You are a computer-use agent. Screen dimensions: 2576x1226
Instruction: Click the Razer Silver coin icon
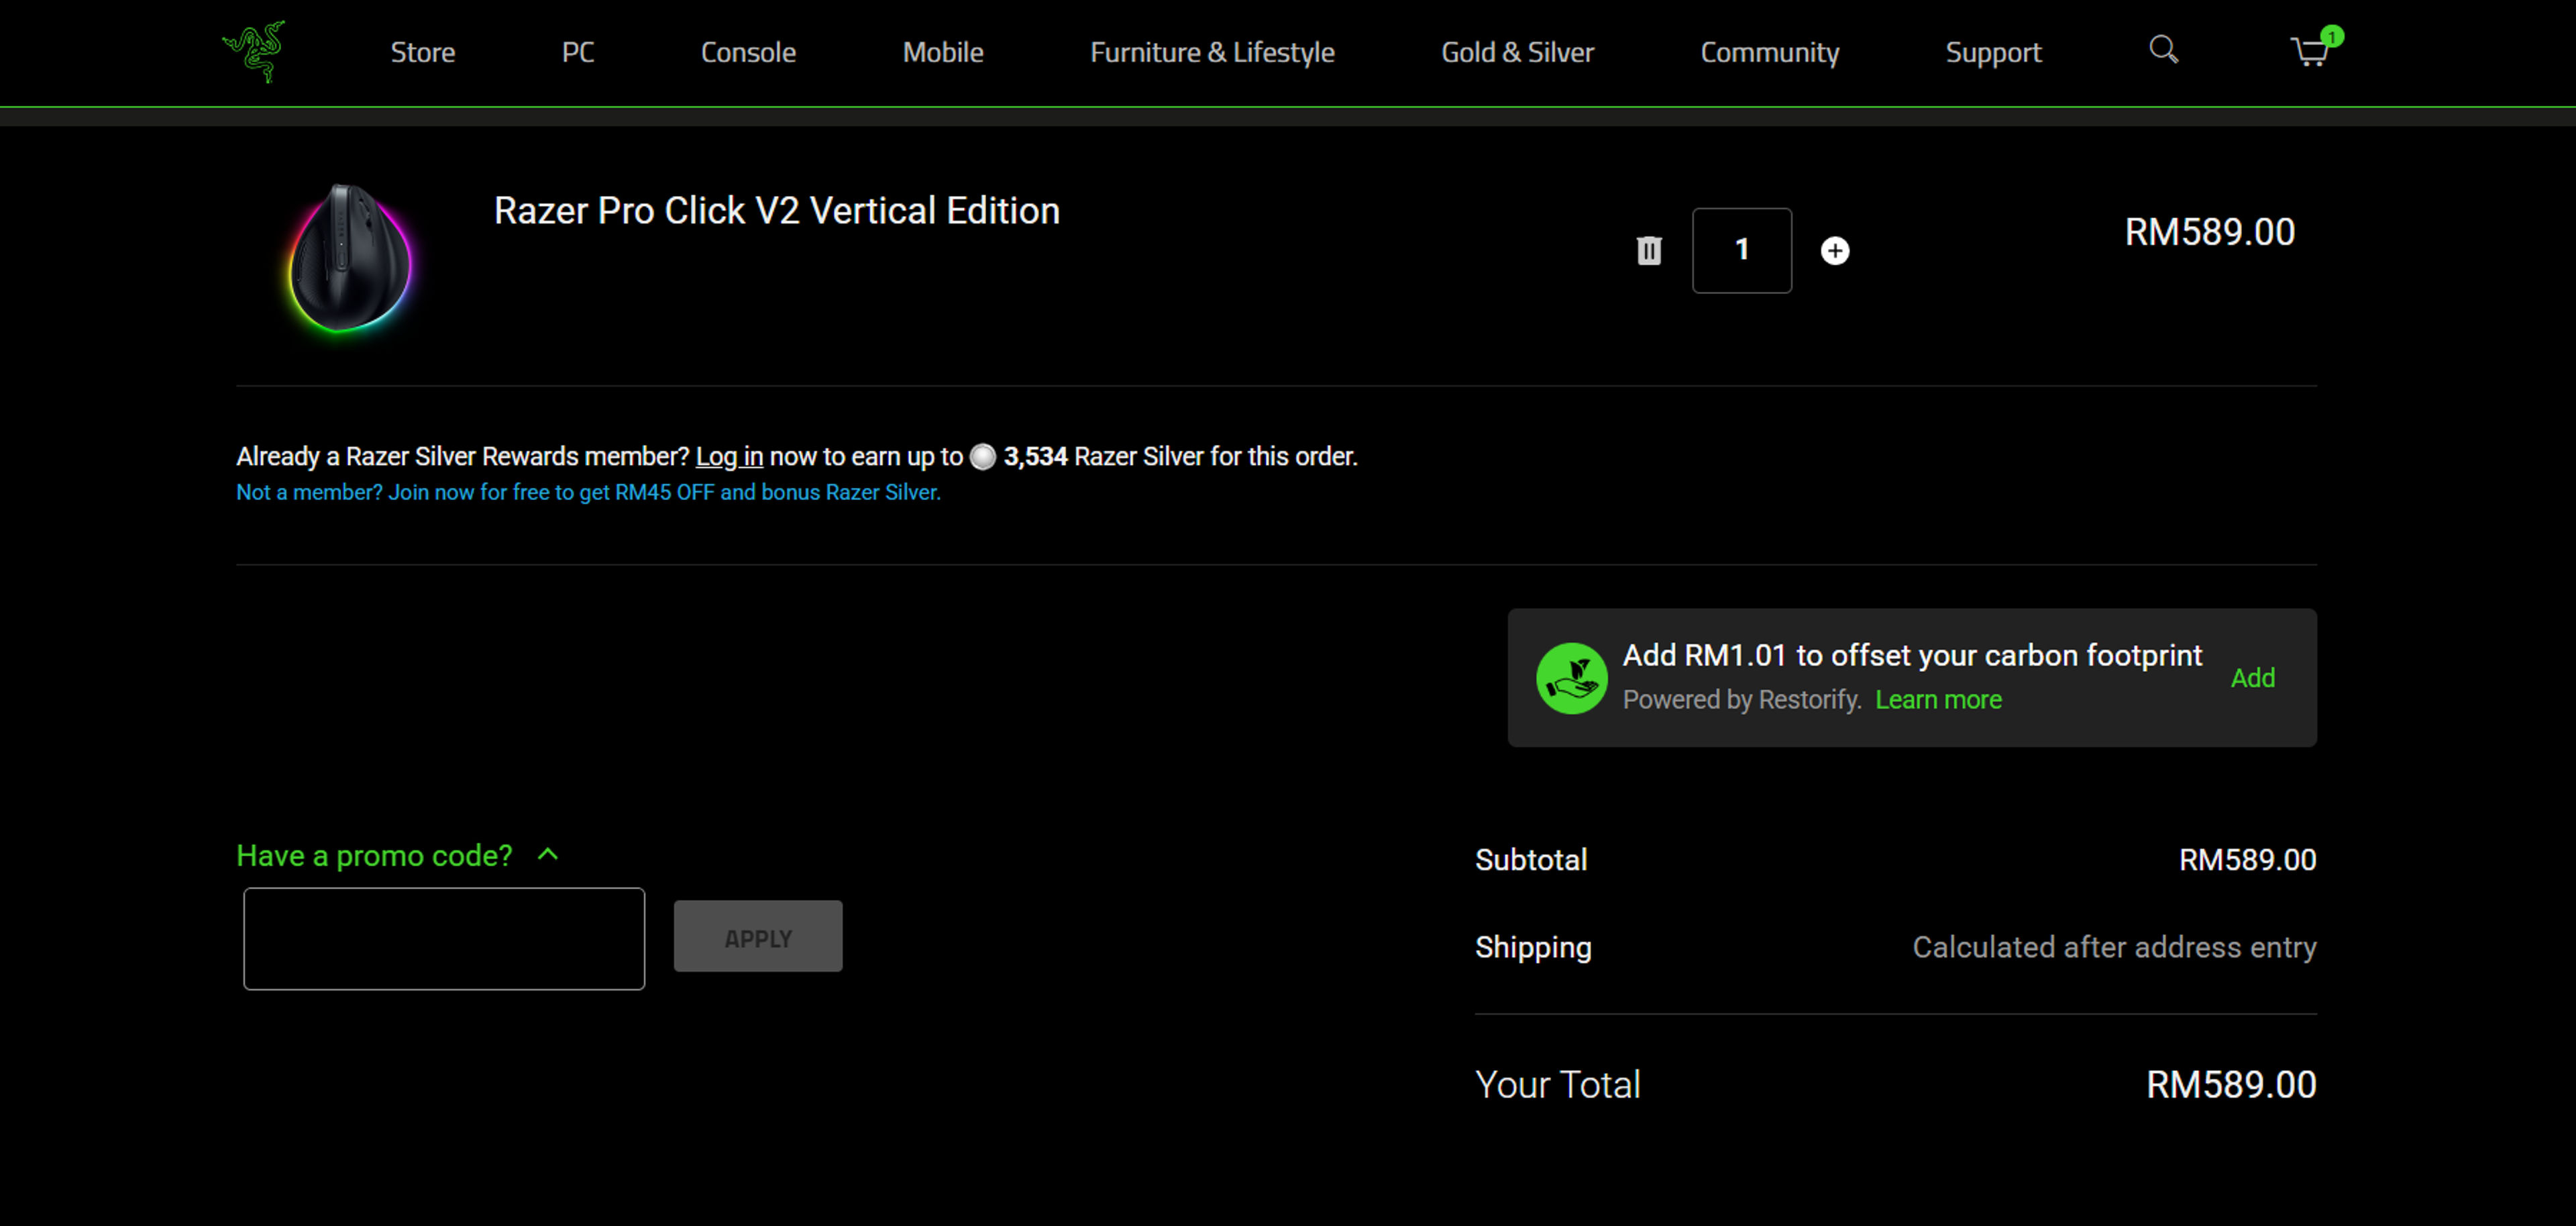[x=983, y=457]
